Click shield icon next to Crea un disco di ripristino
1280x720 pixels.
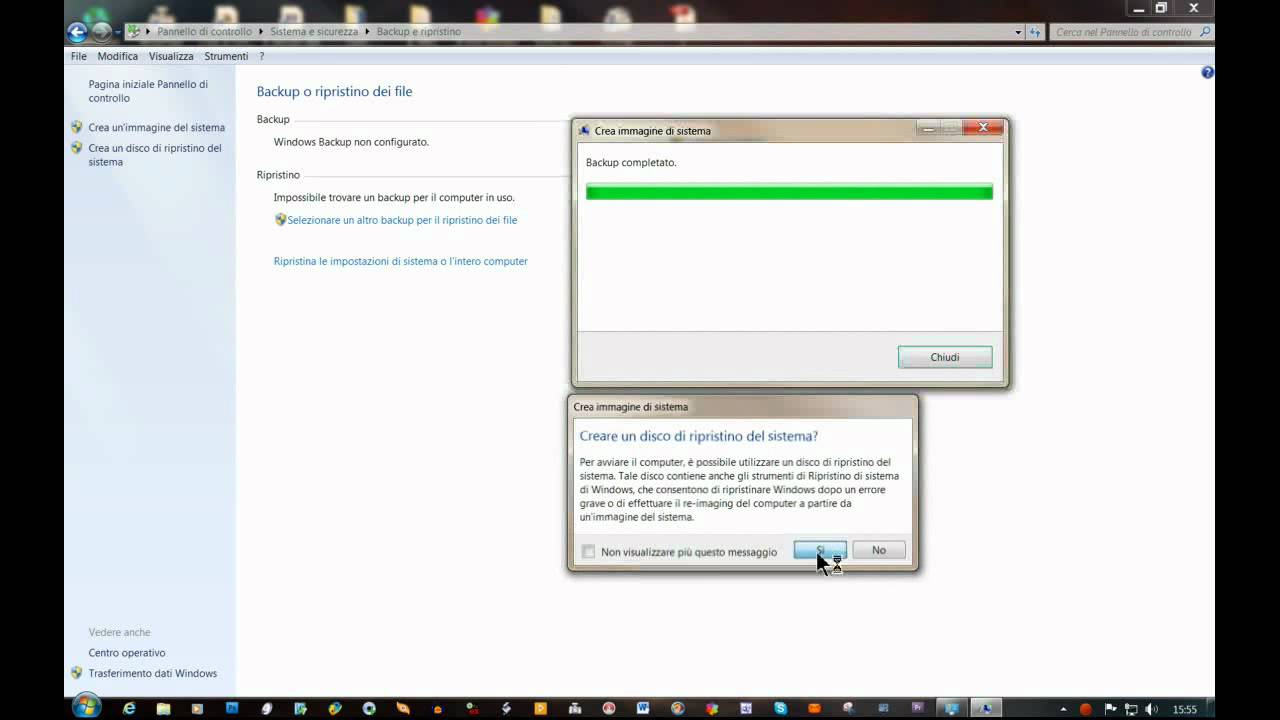(76, 148)
